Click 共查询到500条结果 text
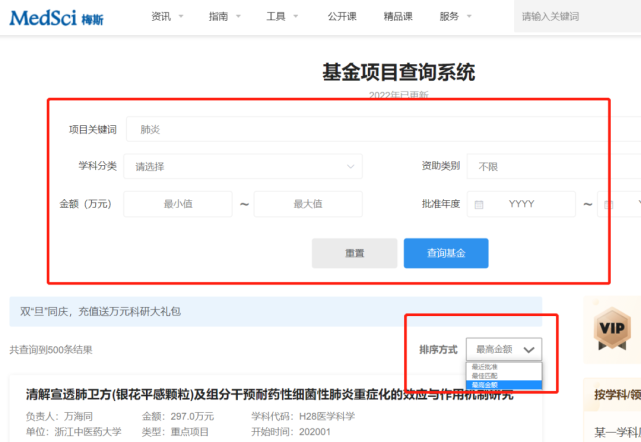641x442 pixels. [51, 350]
